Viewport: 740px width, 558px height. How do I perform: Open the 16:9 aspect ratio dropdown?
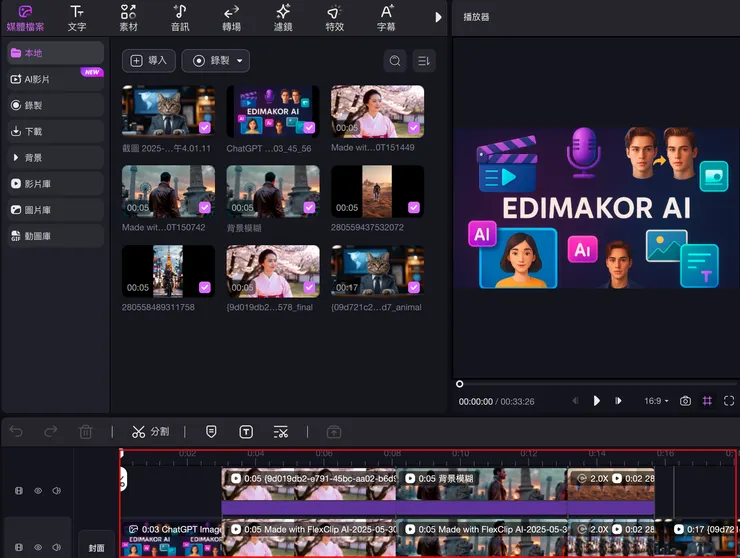(655, 401)
